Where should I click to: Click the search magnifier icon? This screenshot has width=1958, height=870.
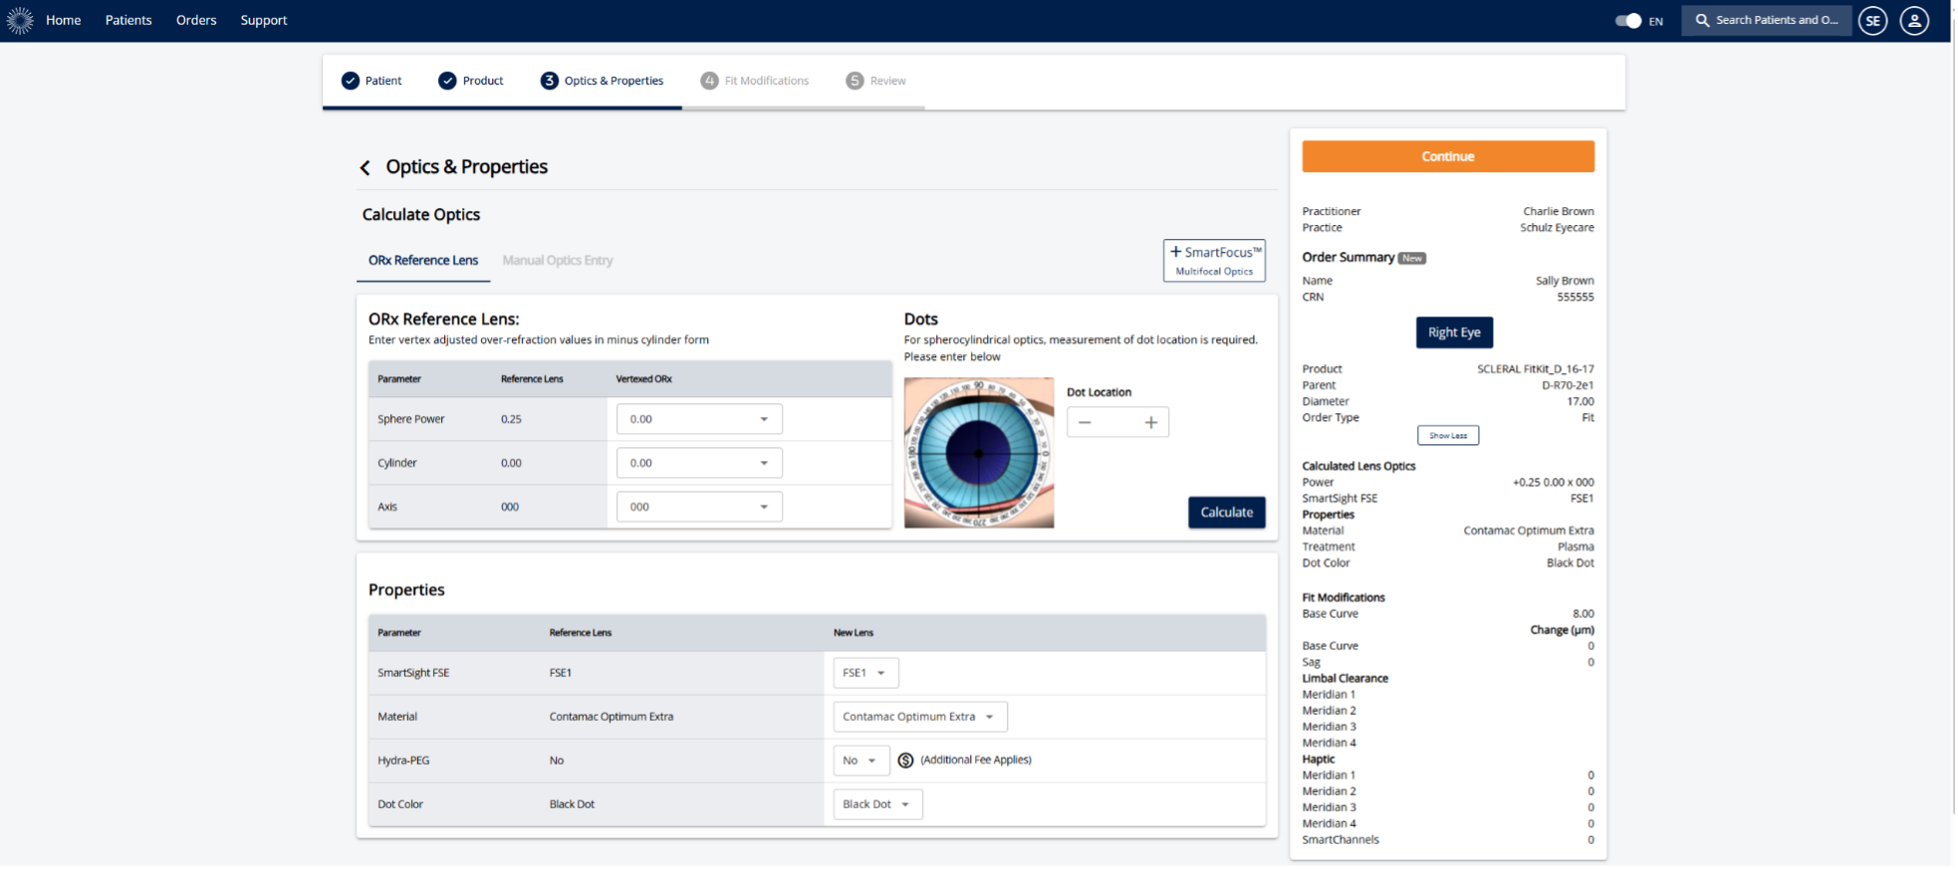(x=1702, y=20)
